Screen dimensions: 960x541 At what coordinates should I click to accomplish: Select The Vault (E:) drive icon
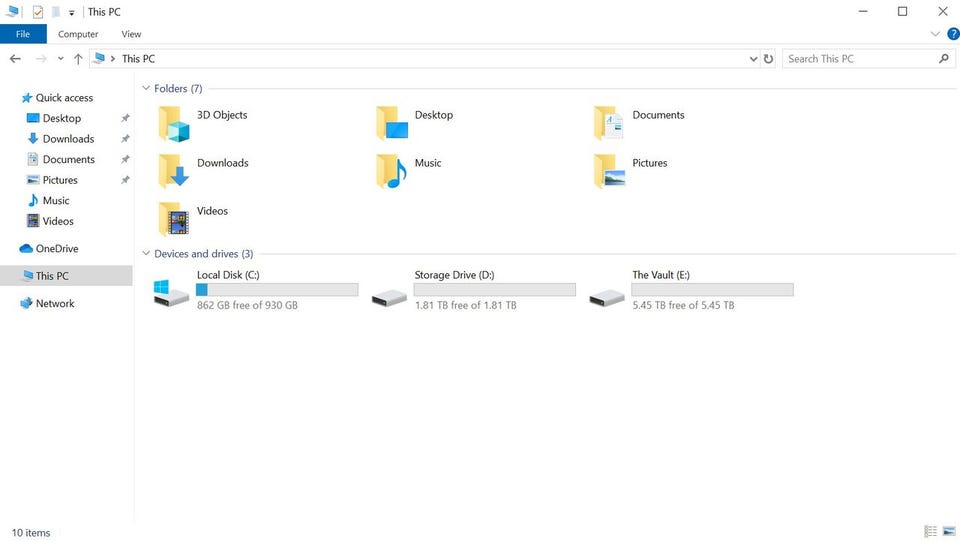tap(607, 297)
